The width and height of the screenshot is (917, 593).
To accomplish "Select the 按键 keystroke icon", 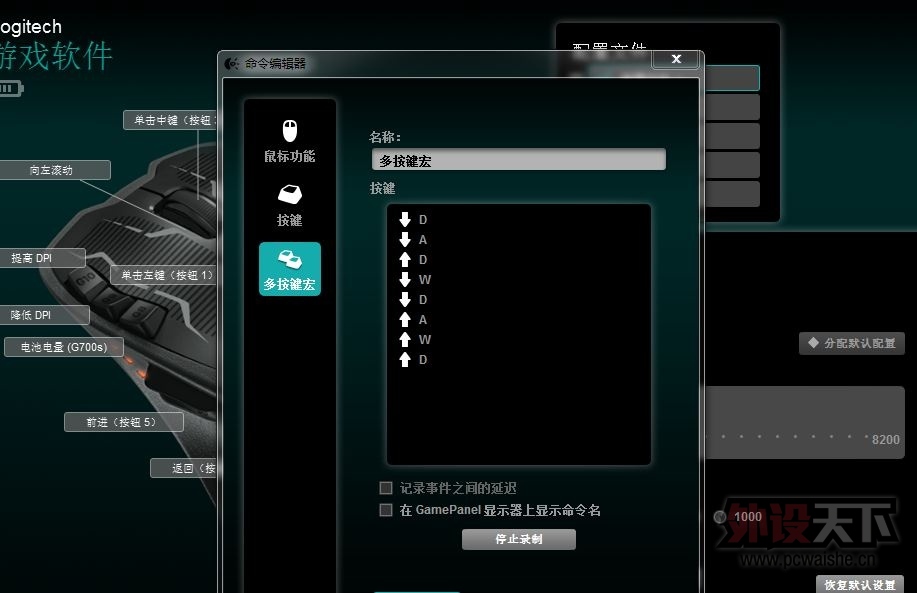I will (289, 205).
